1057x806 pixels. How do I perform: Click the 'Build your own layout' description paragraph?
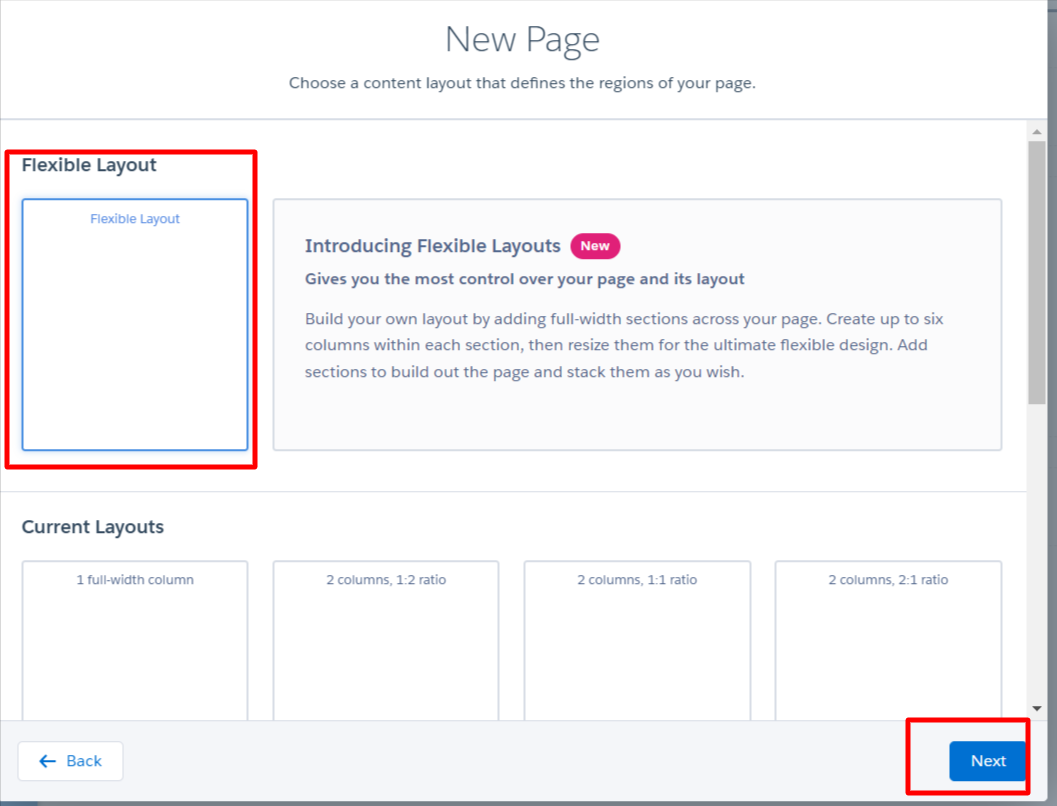pyautogui.click(x=624, y=346)
